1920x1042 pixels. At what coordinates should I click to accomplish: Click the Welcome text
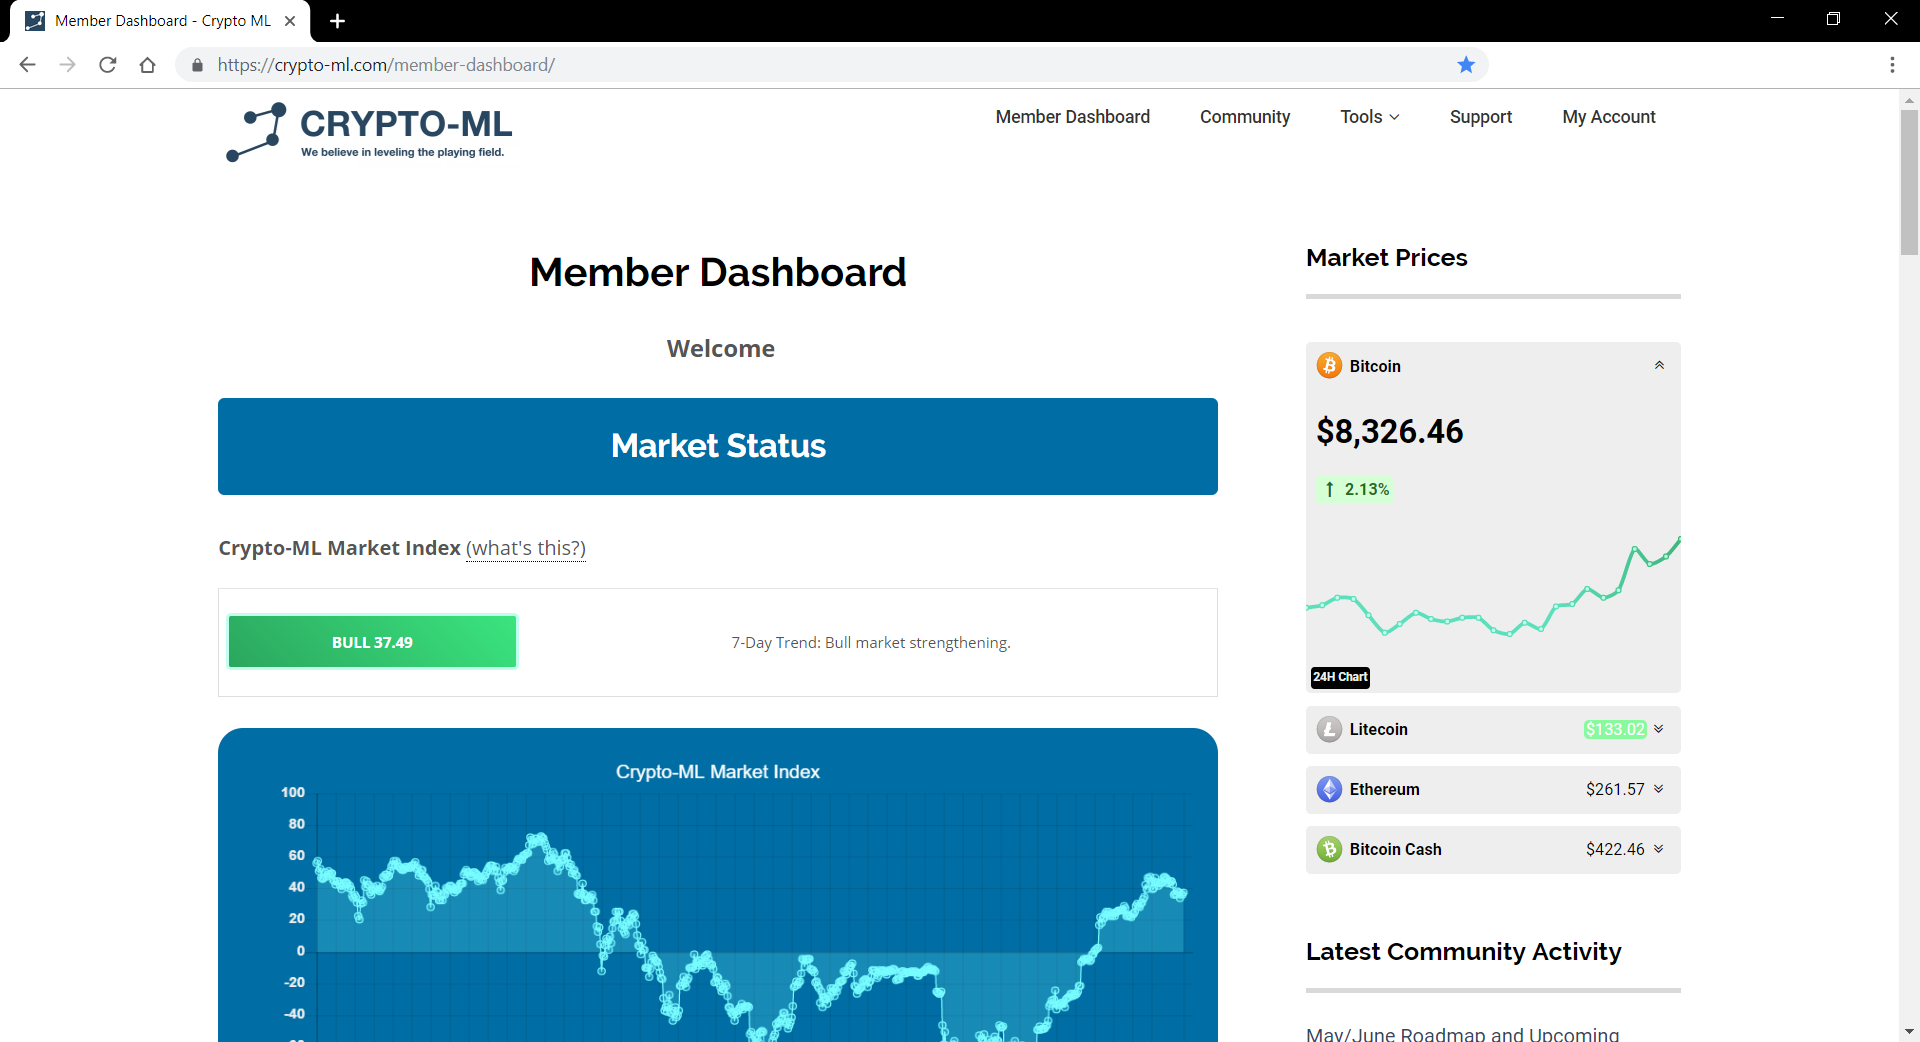point(721,349)
